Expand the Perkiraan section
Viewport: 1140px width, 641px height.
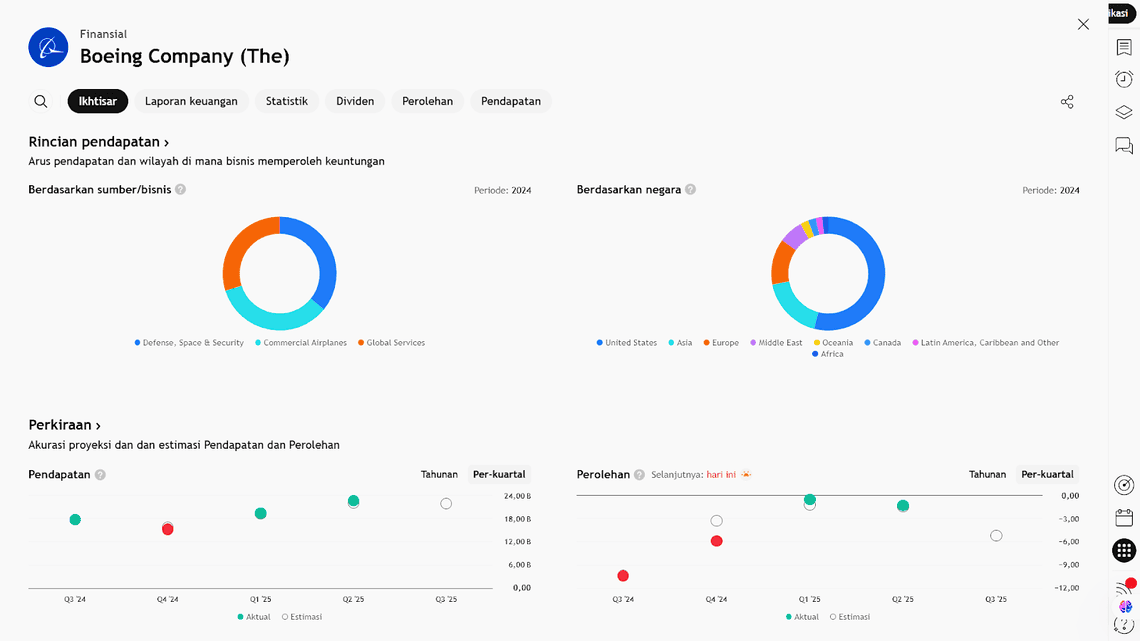click(64, 425)
